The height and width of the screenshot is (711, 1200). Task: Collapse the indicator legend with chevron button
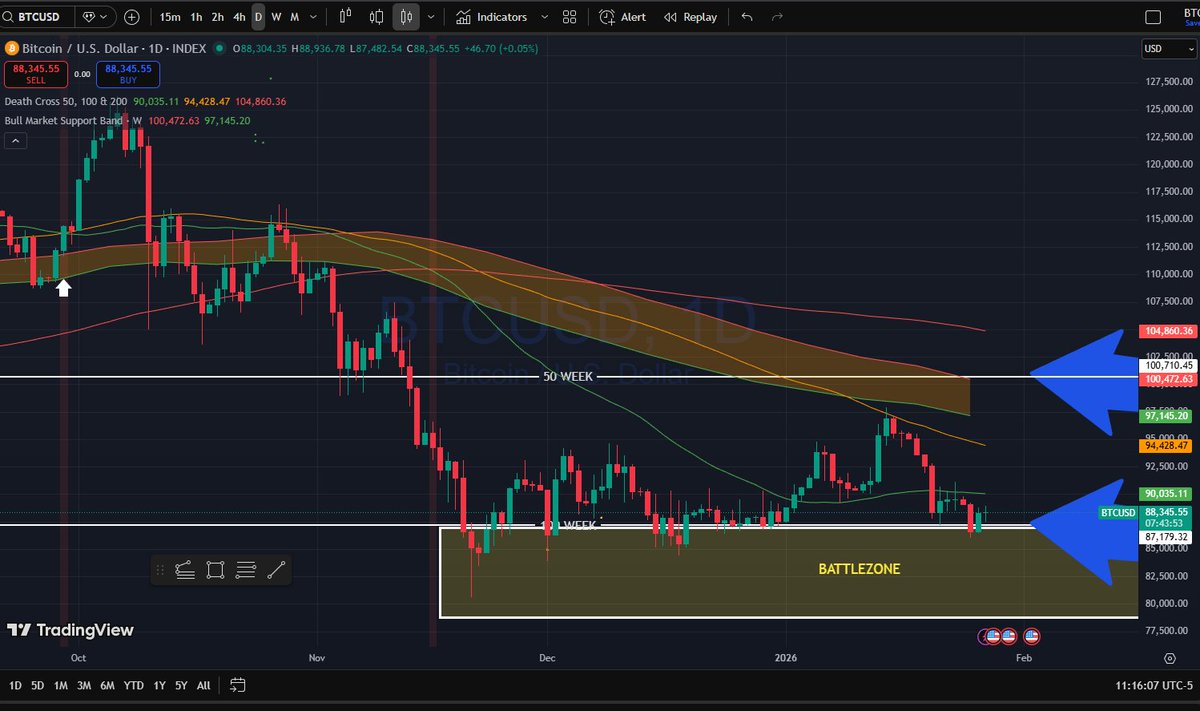pos(15,142)
